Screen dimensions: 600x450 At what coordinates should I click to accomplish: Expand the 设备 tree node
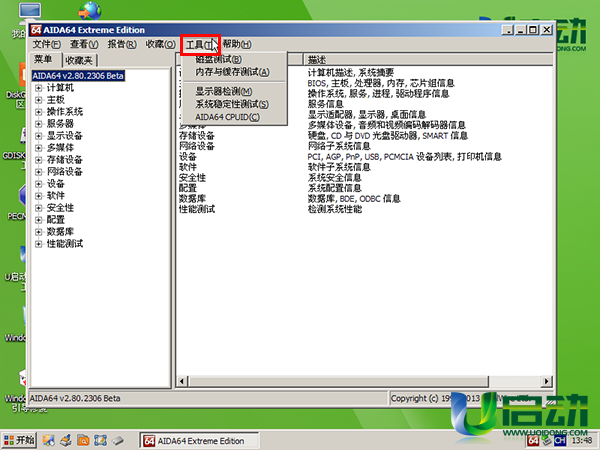click(x=38, y=184)
